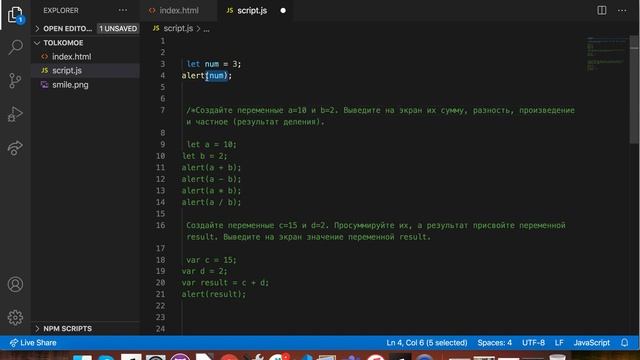Screen dimensions: 640x360
Task: Click the 'var c = 15;' line
Action: point(211,260)
